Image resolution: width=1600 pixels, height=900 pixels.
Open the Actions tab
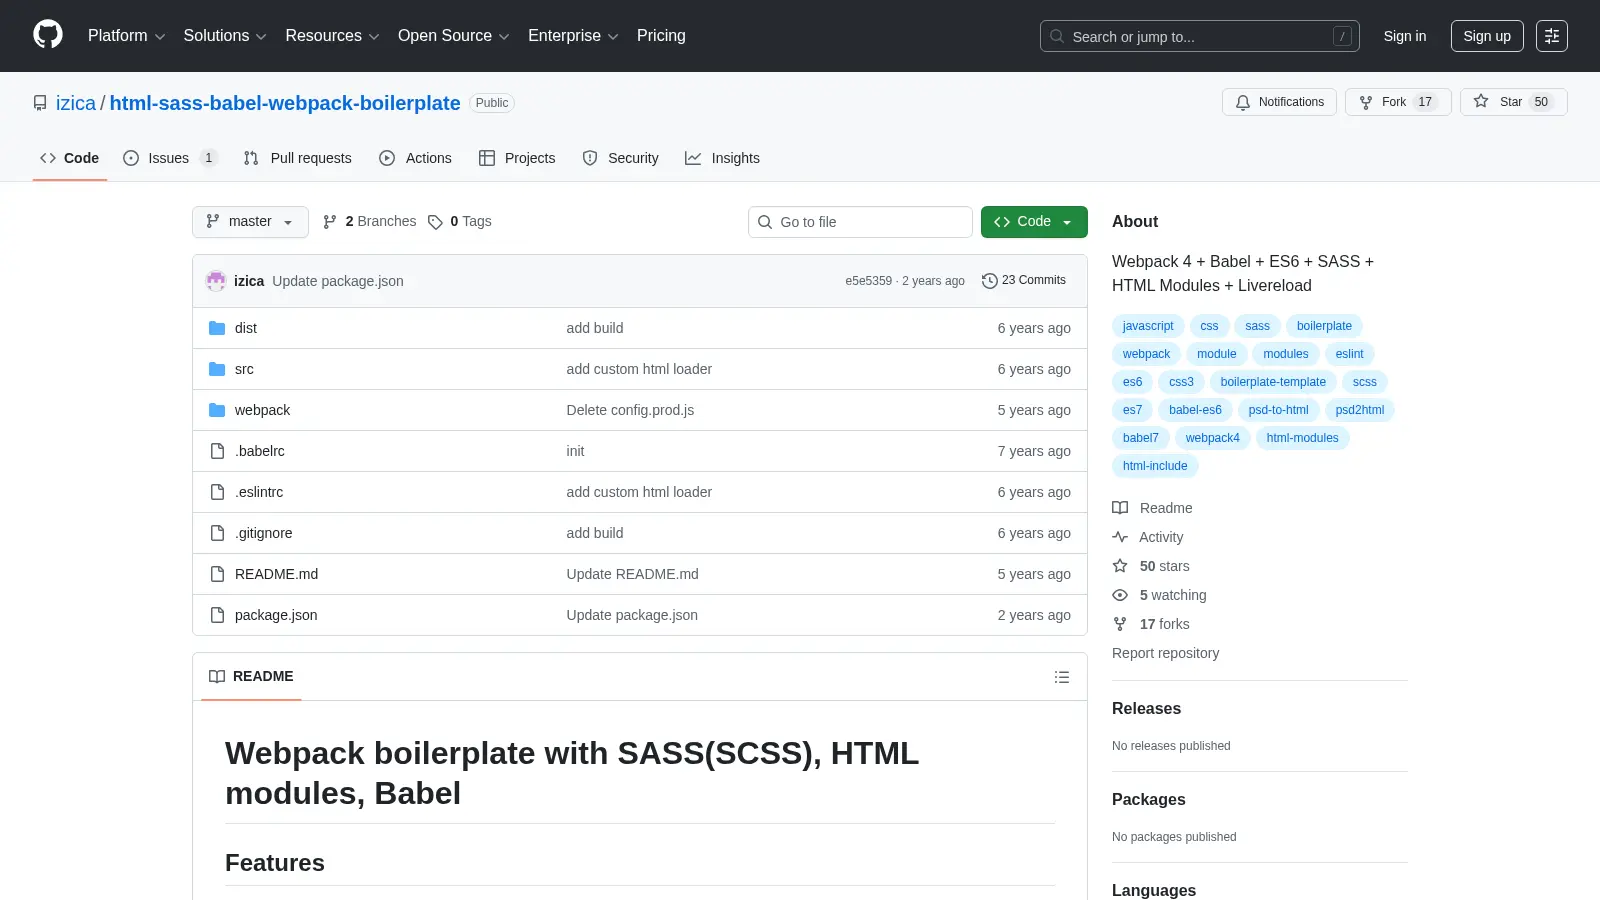coord(415,158)
